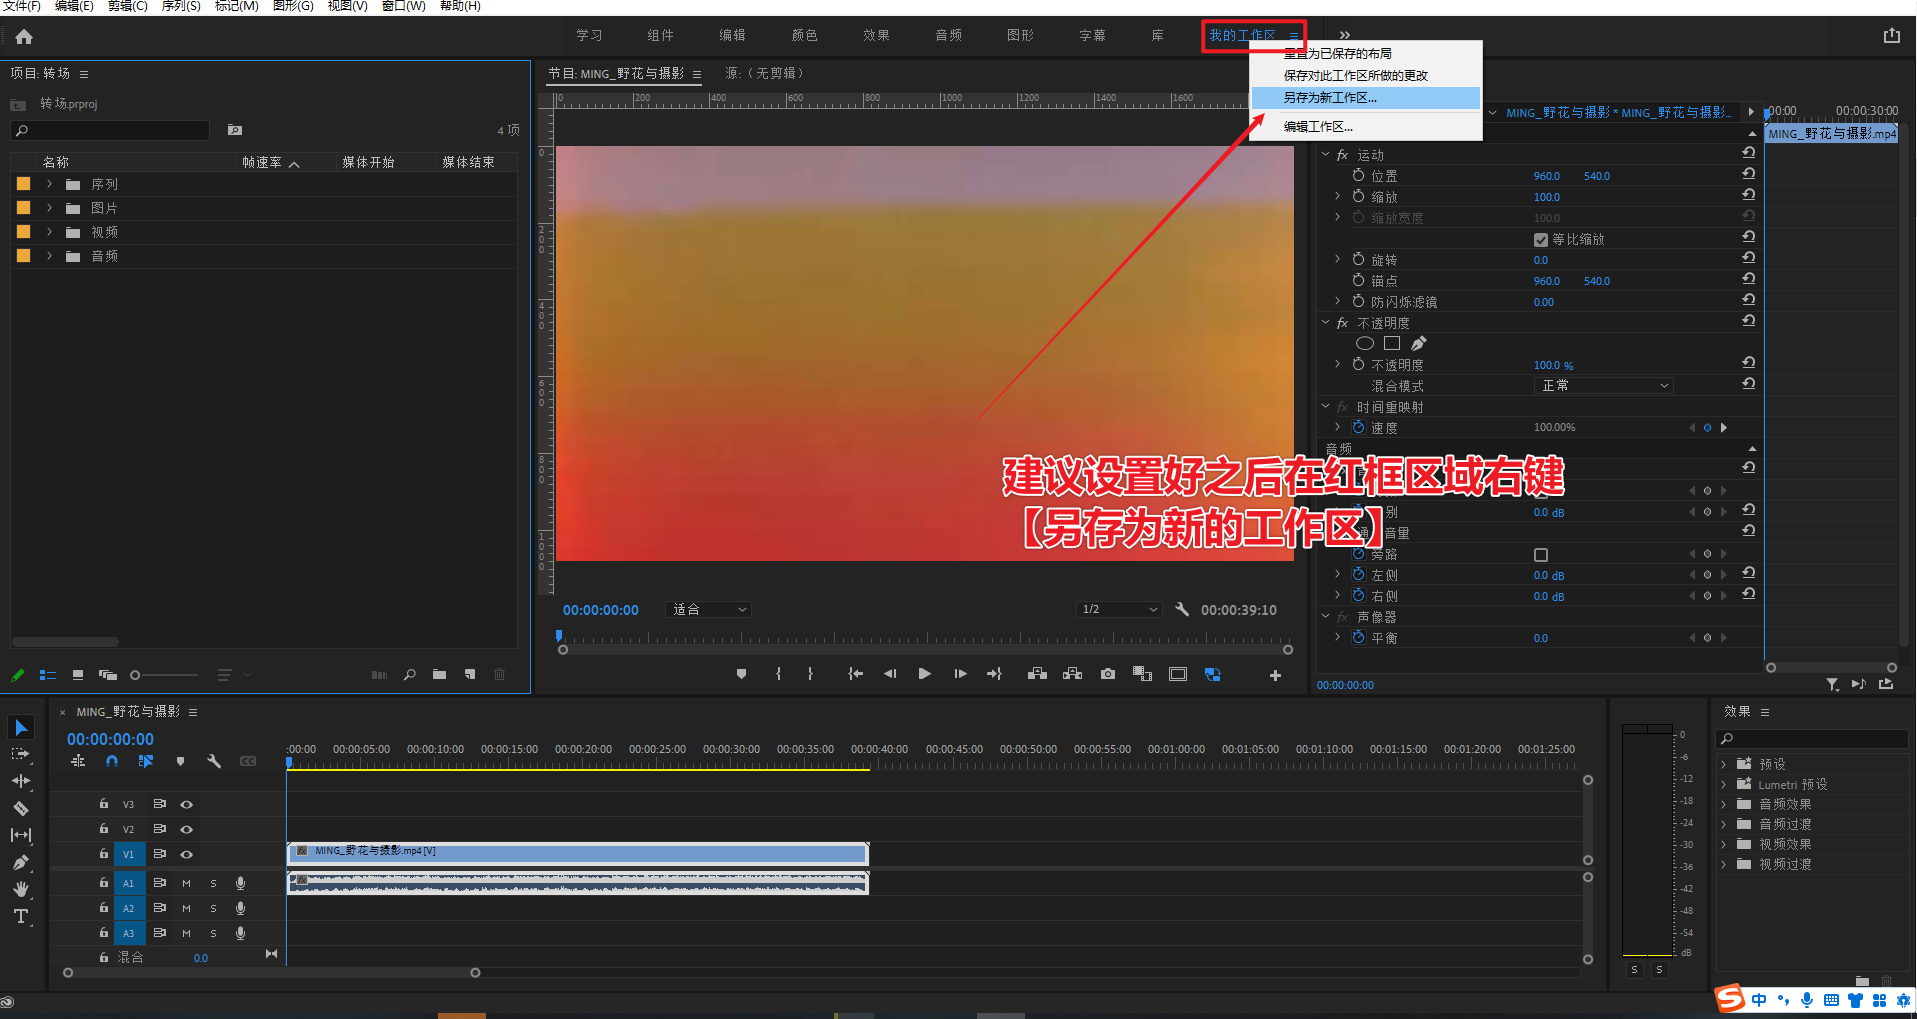Expand the 音频 bin in Project panel
This screenshot has height=1019, width=1917.
(x=49, y=256)
